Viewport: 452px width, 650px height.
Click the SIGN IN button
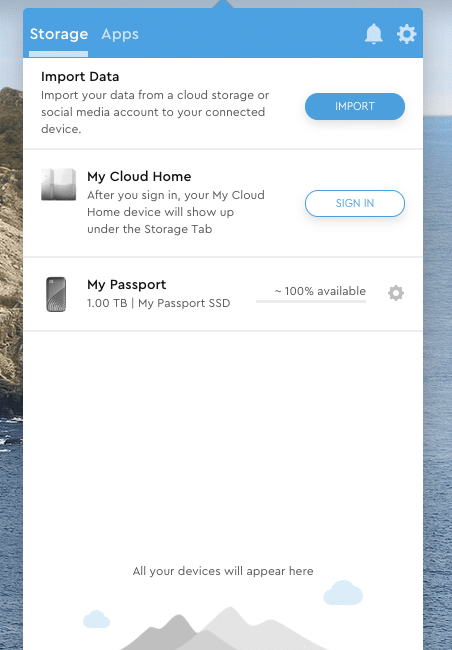coord(355,203)
